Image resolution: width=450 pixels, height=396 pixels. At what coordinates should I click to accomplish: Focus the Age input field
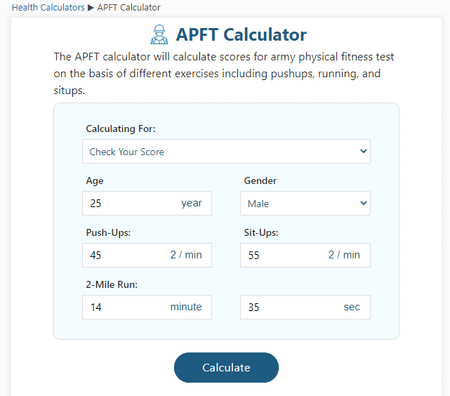(x=147, y=203)
